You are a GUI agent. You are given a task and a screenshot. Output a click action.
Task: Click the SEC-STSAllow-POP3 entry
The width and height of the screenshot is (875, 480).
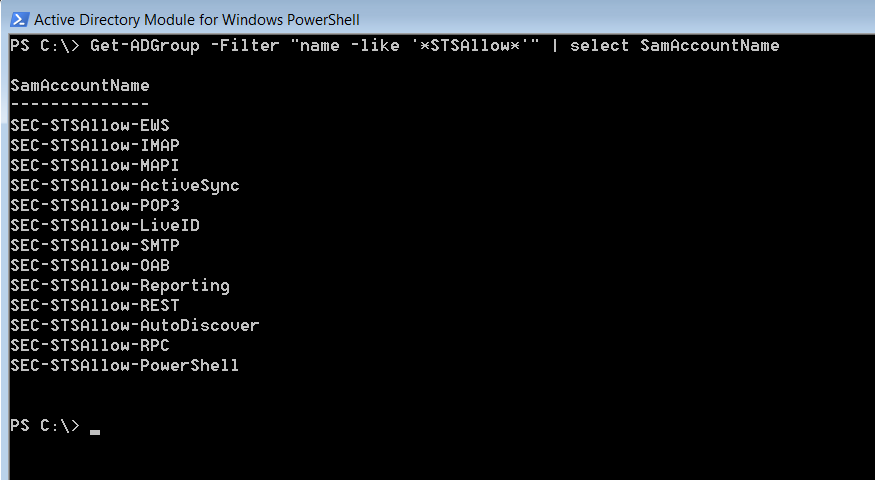[95, 205]
